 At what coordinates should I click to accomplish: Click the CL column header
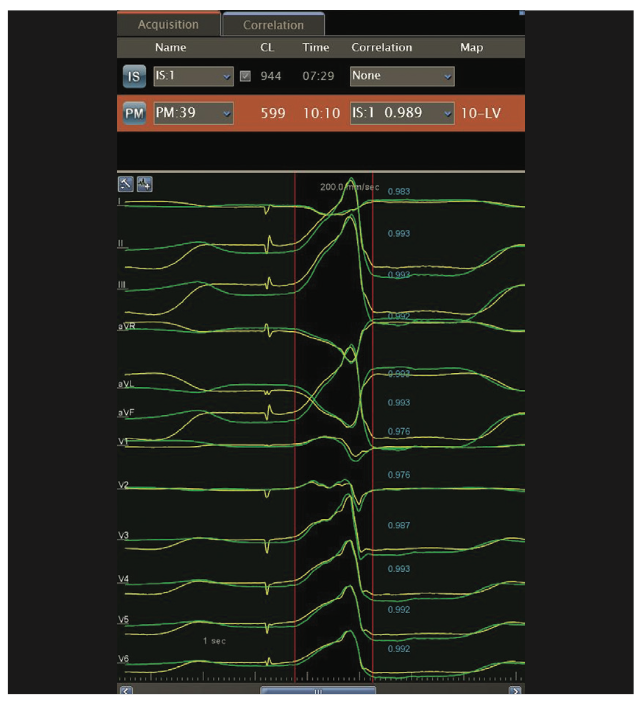(267, 47)
